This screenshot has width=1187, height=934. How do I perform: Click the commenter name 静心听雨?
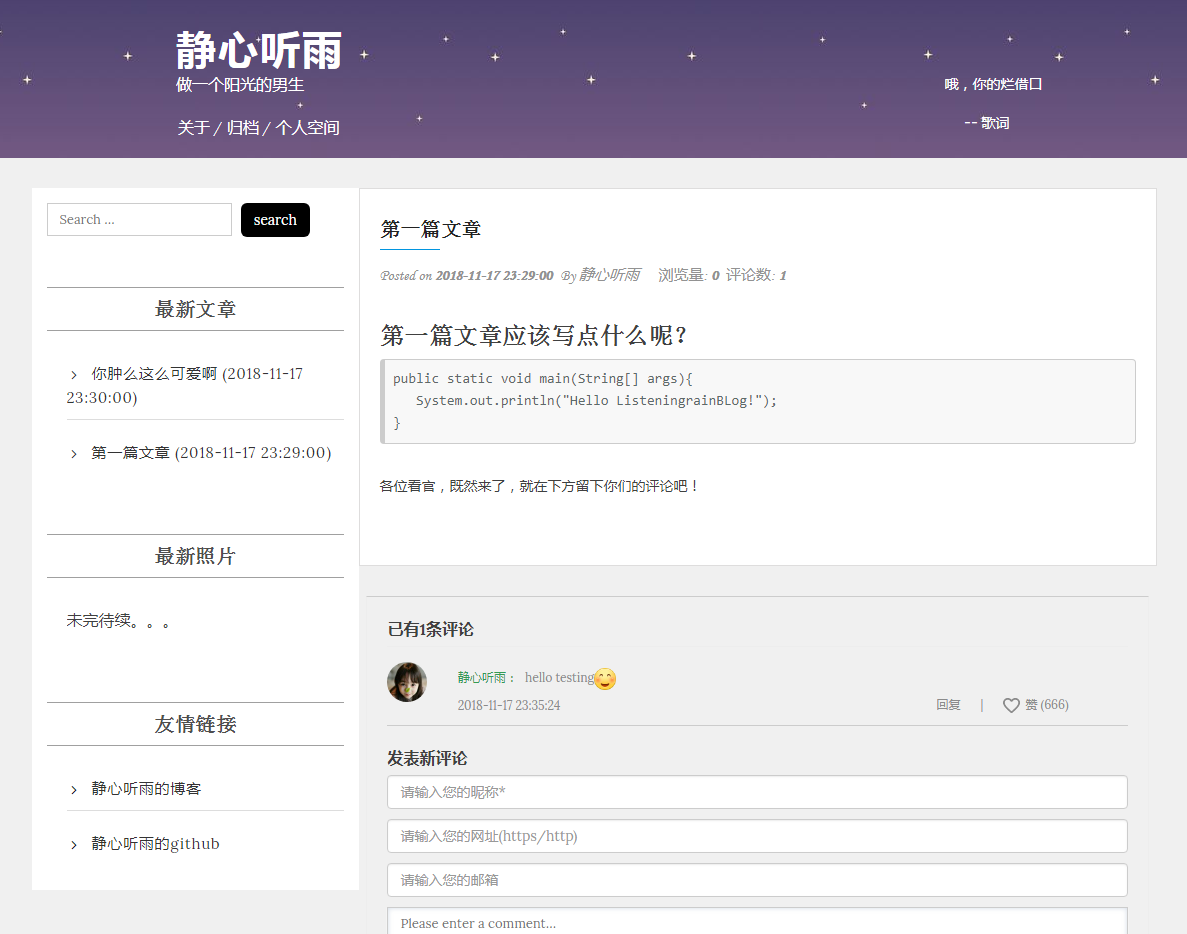click(x=481, y=677)
